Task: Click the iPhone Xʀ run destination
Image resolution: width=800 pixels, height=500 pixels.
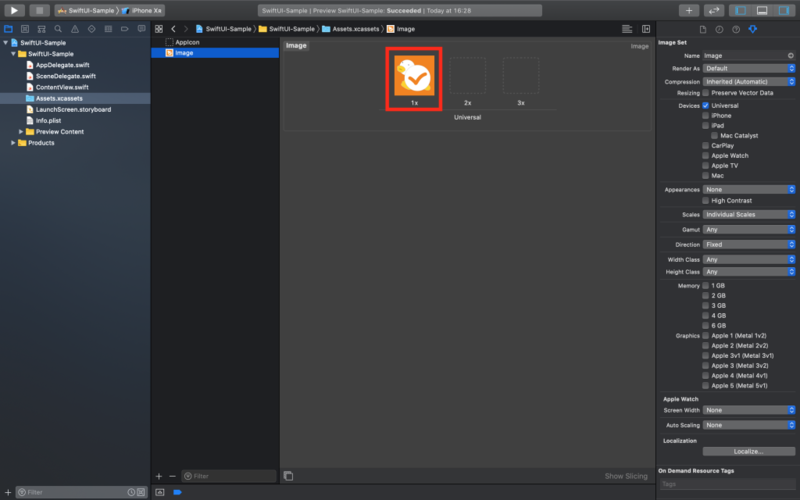Action: click(142, 10)
